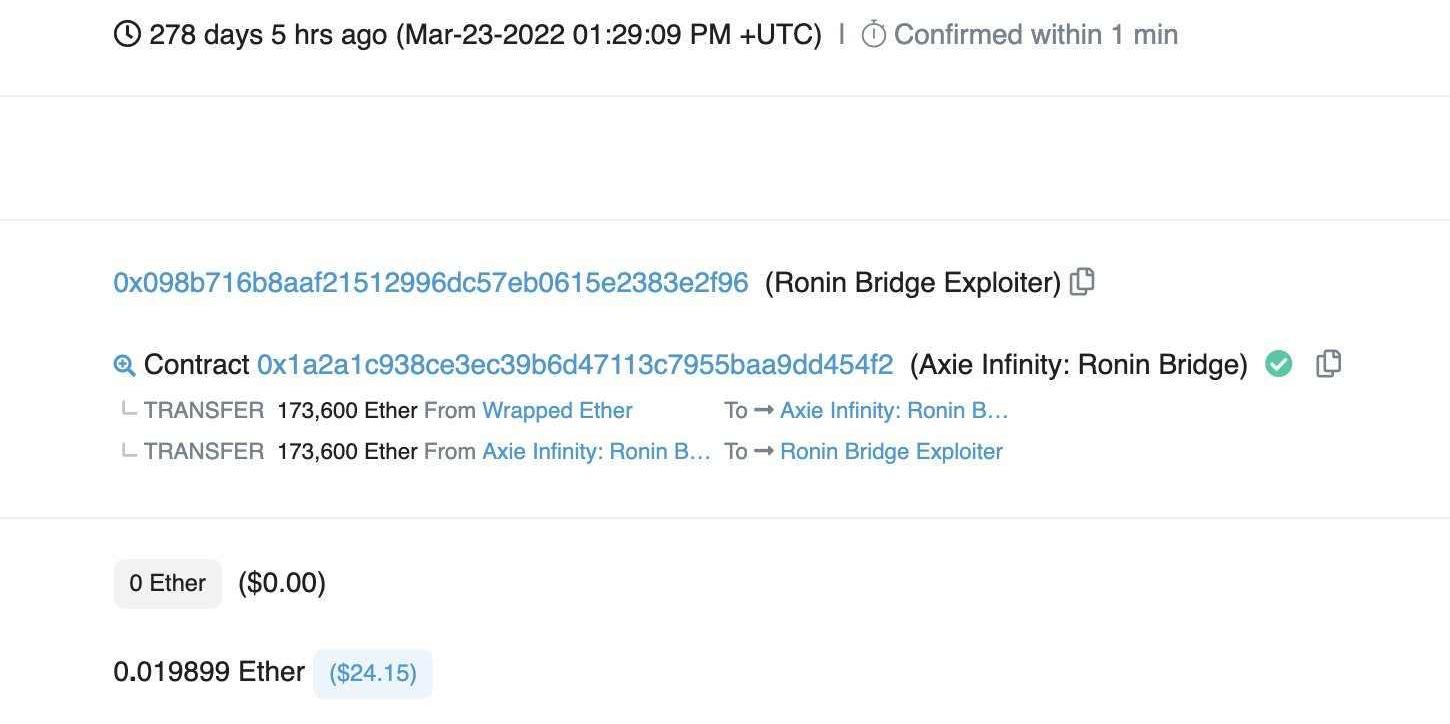Click the arrow in the Wrapped Ether transfer row

coord(764,411)
